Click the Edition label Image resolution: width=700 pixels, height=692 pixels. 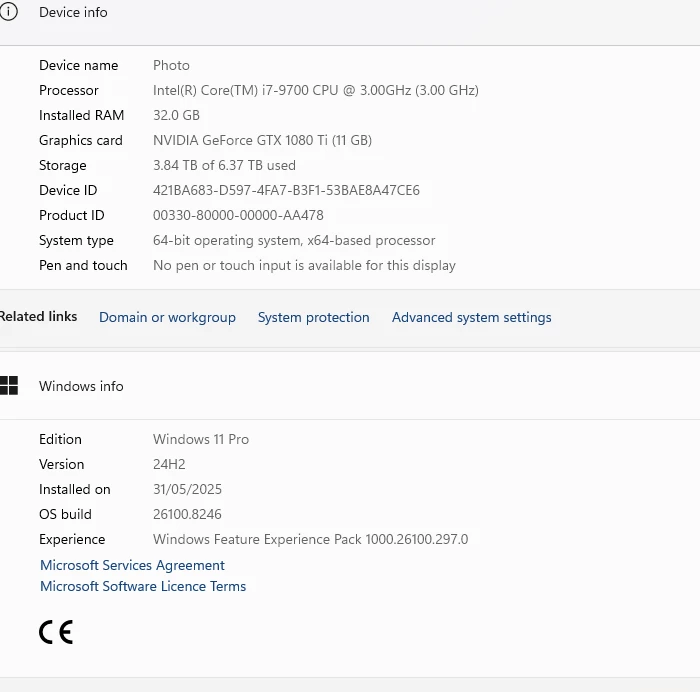(60, 439)
